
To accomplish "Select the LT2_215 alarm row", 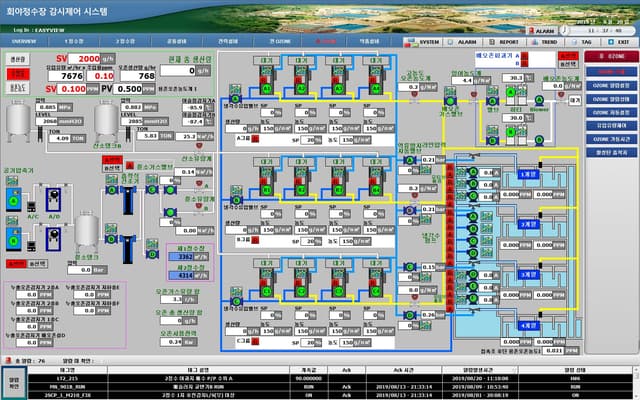I will 330,378.
